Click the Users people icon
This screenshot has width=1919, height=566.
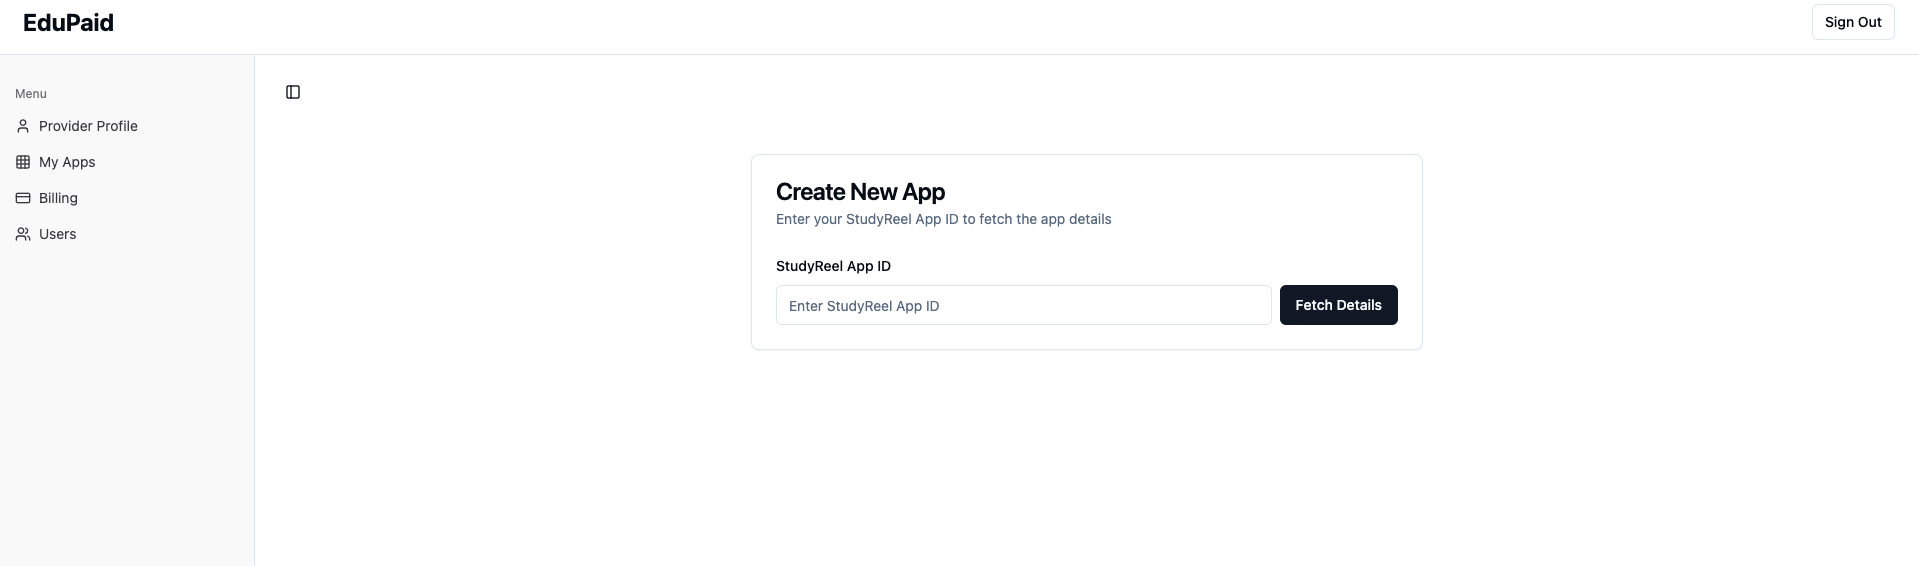click(23, 234)
